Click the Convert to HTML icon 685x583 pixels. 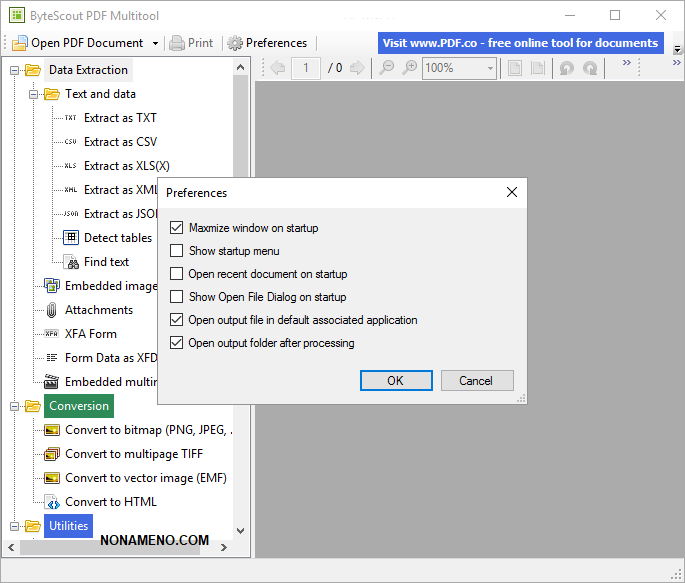click(x=52, y=502)
